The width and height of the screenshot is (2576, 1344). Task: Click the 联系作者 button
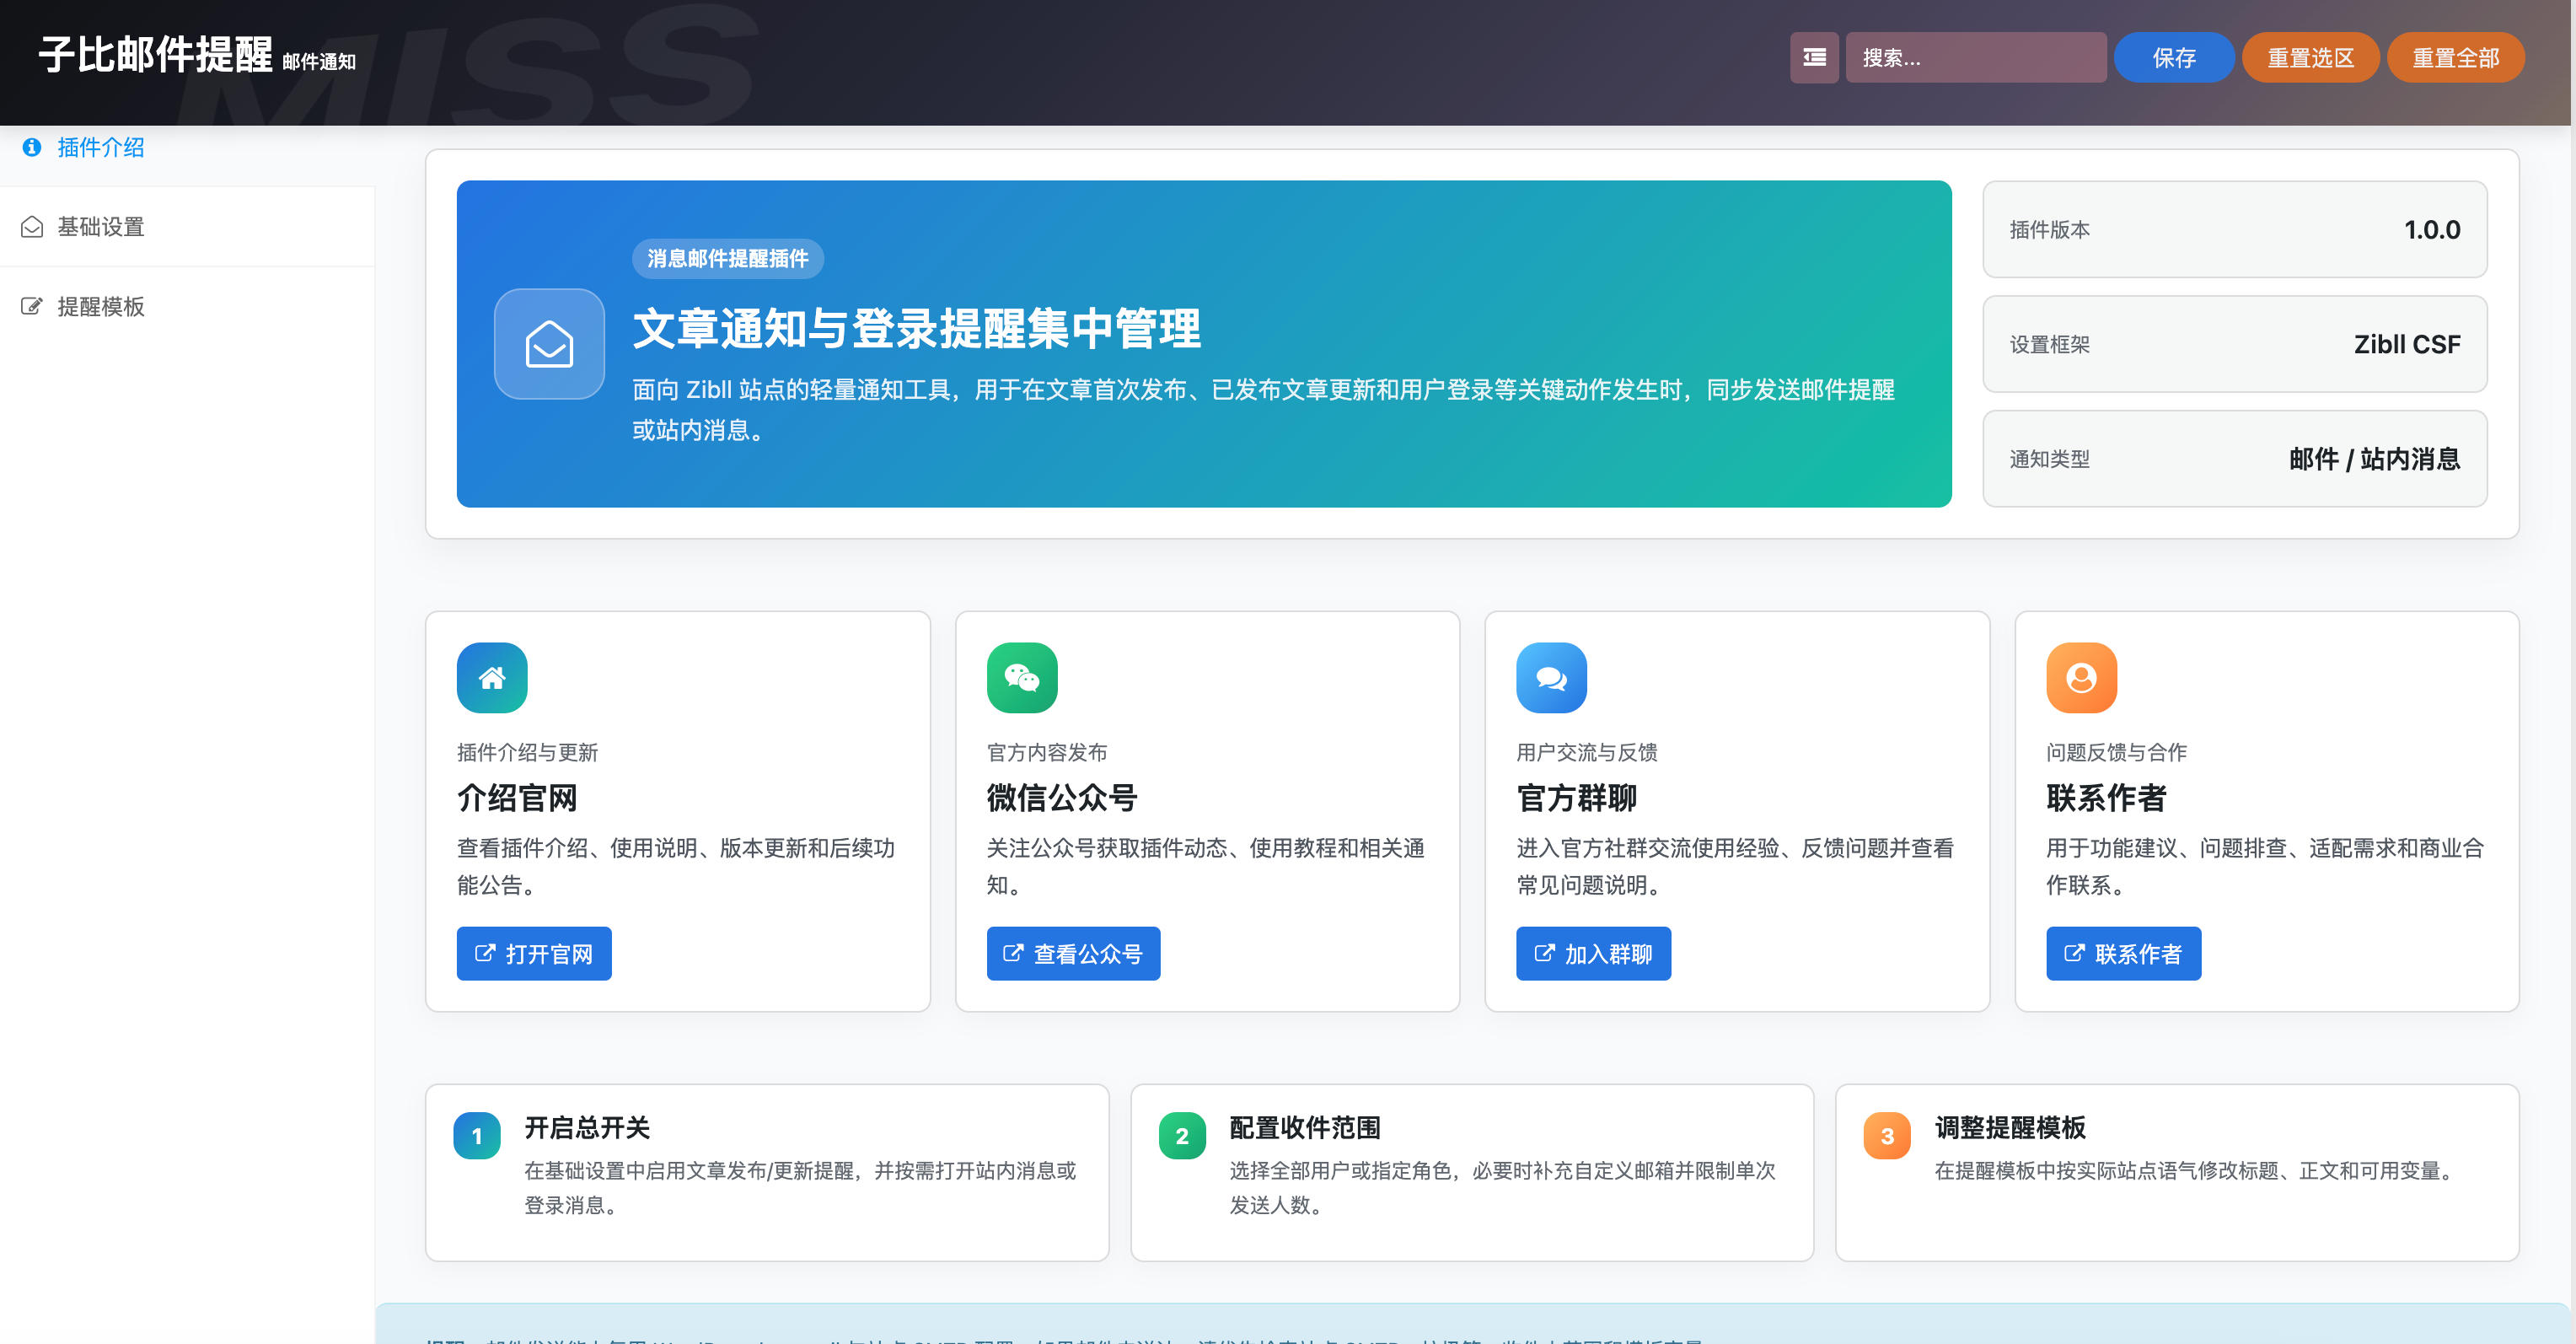(2123, 953)
